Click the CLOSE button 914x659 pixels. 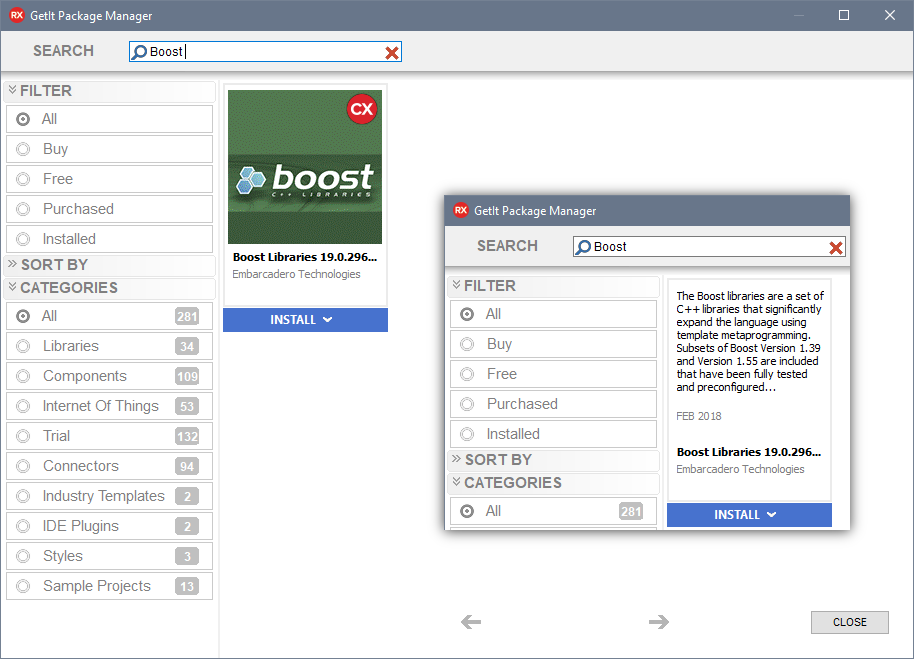point(849,622)
